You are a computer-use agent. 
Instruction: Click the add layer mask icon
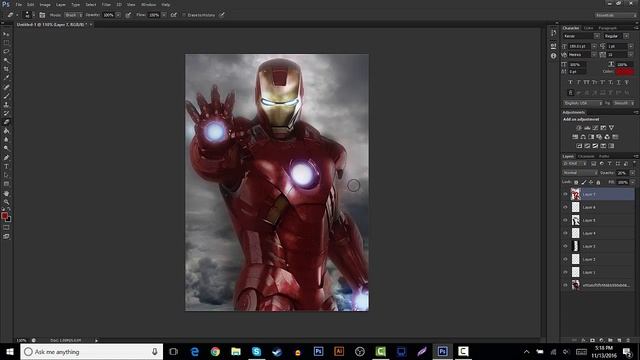point(592,340)
